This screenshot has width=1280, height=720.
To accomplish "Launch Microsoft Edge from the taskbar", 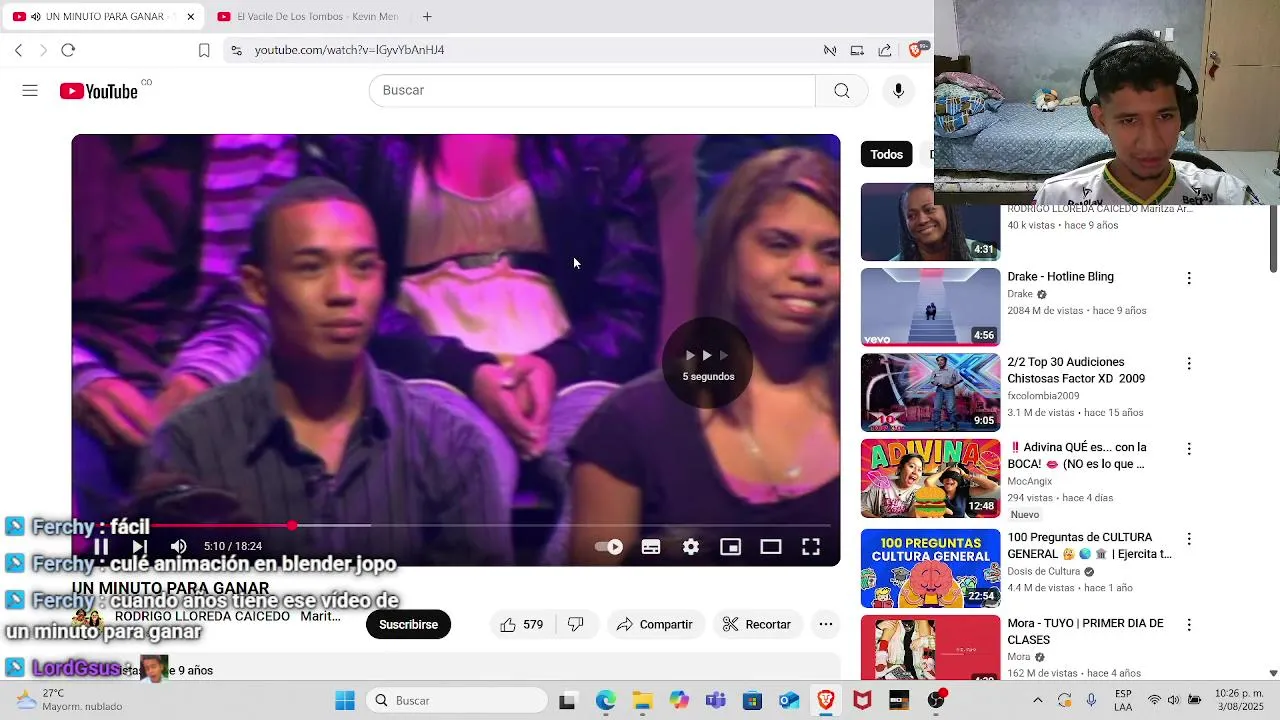I will click(x=606, y=701).
